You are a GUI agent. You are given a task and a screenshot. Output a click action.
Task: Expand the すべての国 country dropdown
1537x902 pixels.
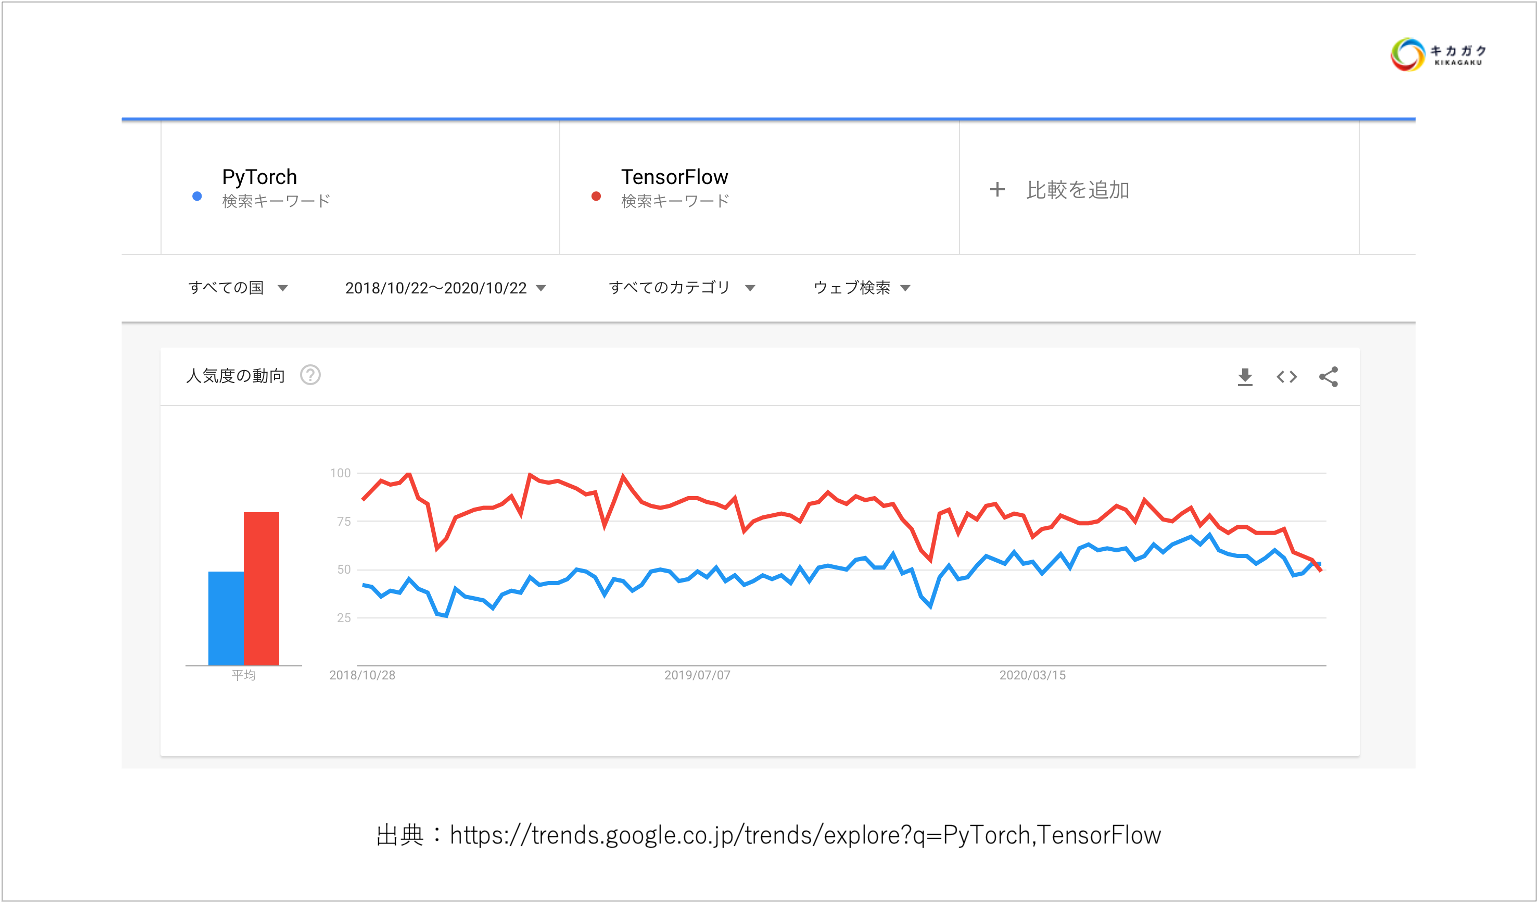point(238,288)
